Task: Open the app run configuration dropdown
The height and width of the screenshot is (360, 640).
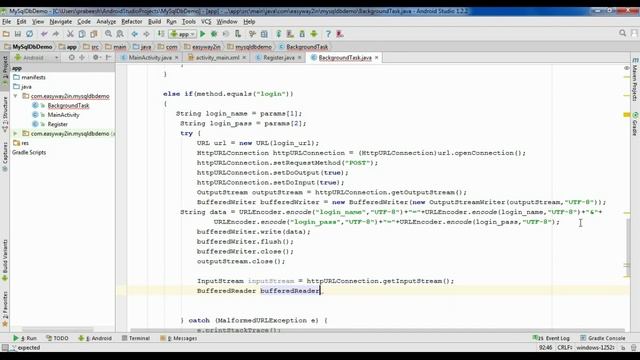Action: click(x=183, y=34)
